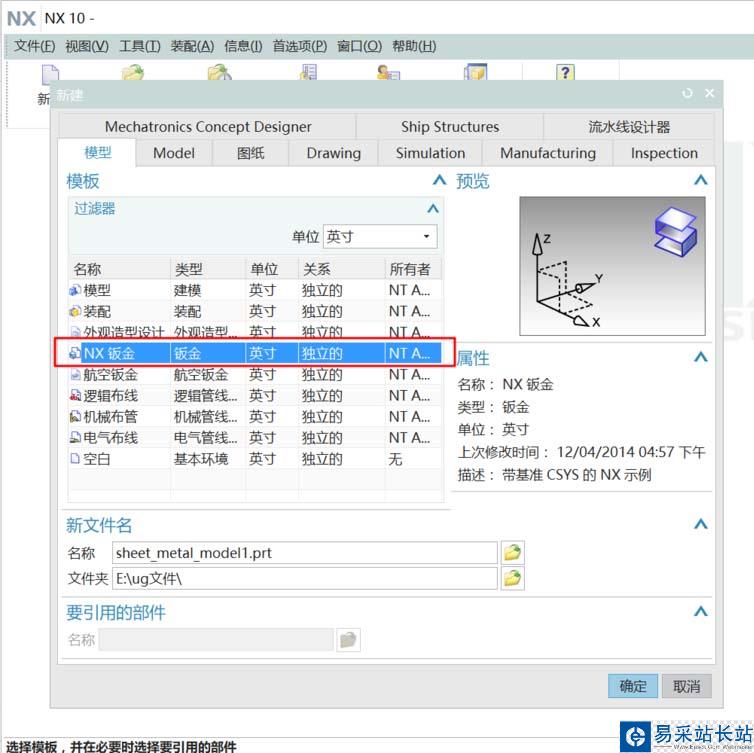
Task: Collapse the 过滤器 filter section
Action: point(433,208)
